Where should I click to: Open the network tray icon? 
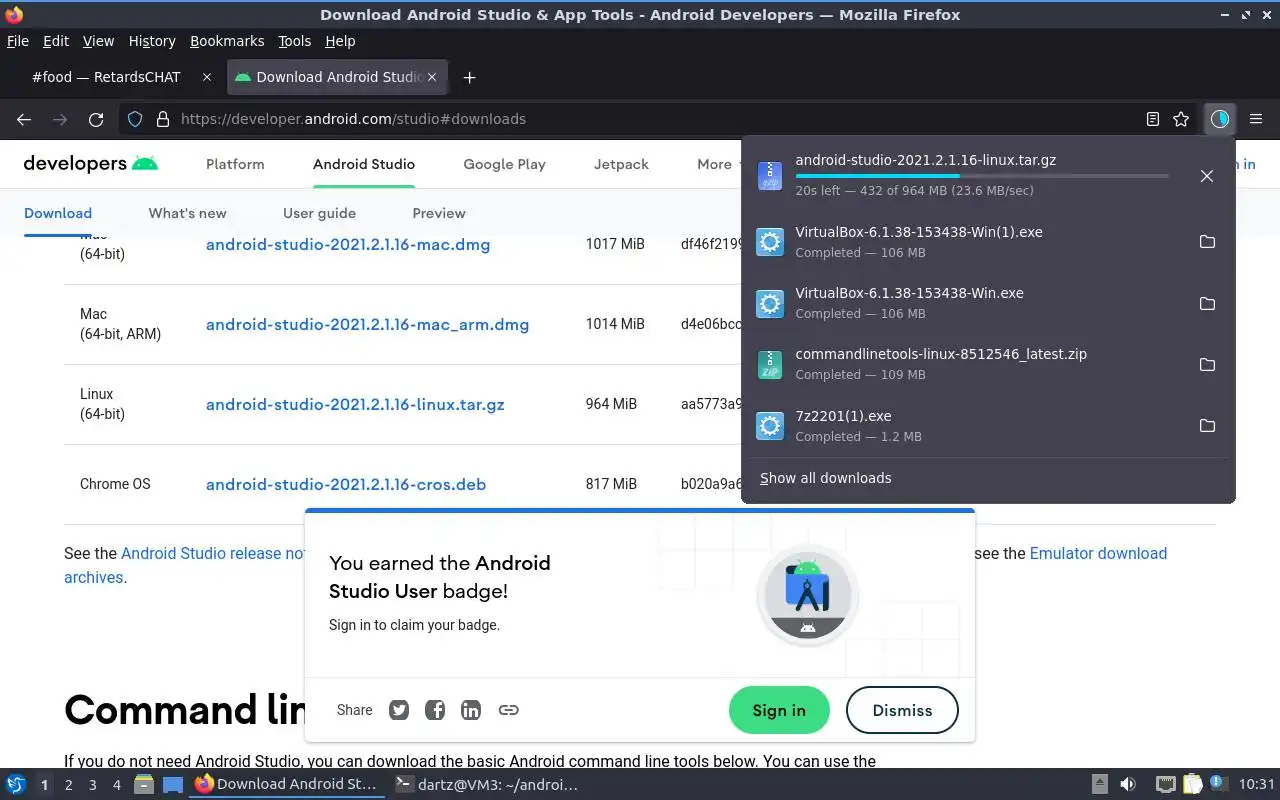click(x=1166, y=785)
